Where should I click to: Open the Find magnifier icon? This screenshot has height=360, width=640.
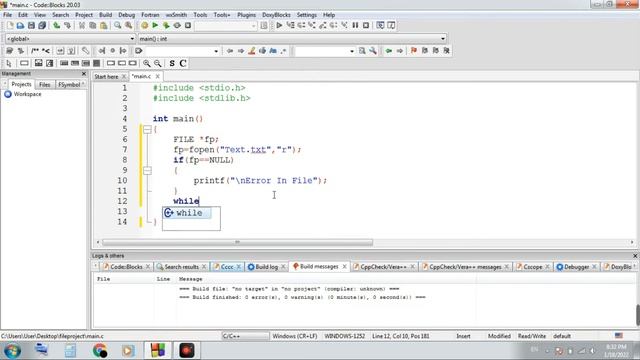pos(118,25)
